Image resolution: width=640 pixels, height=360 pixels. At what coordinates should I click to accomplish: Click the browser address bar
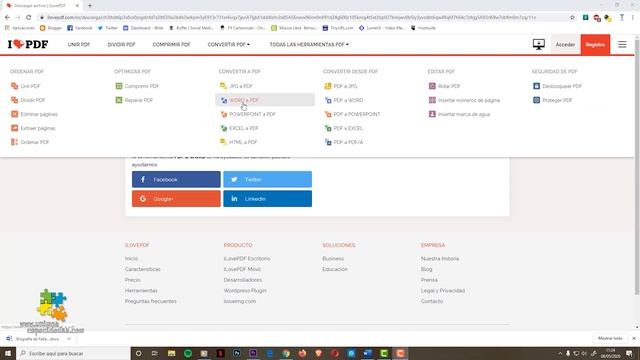[x=302, y=18]
